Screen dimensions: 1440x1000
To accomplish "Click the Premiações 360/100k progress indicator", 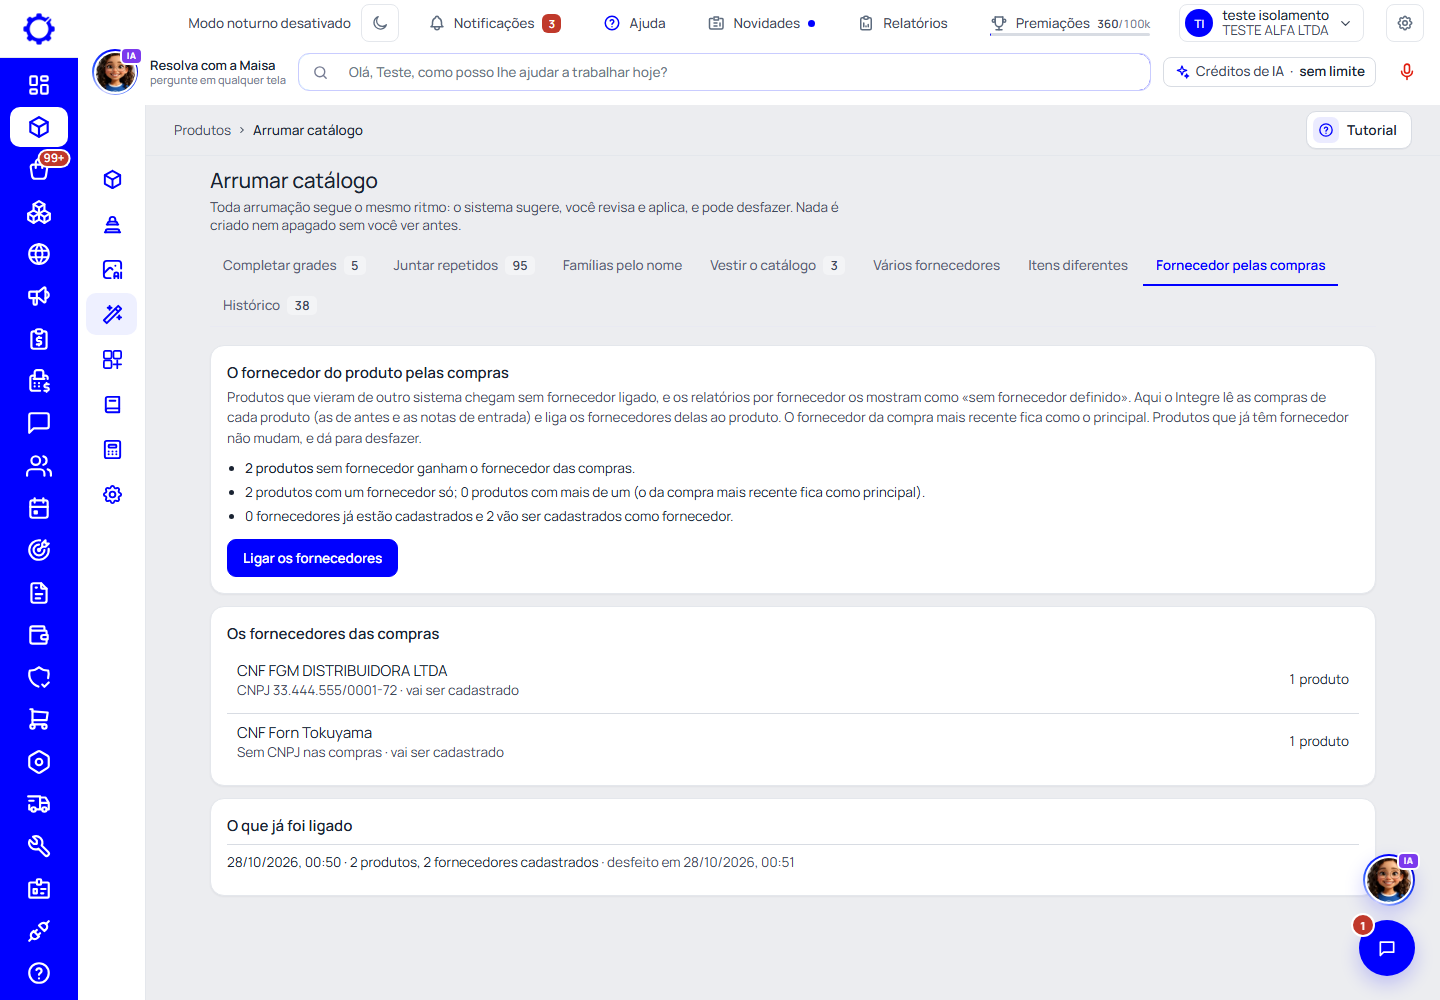I will (1070, 23).
